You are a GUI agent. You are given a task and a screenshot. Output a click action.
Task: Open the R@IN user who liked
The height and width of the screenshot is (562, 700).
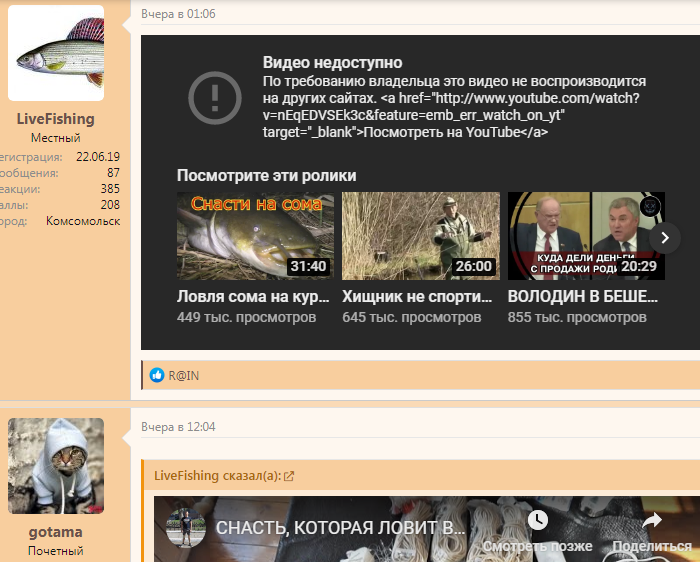coord(184,375)
